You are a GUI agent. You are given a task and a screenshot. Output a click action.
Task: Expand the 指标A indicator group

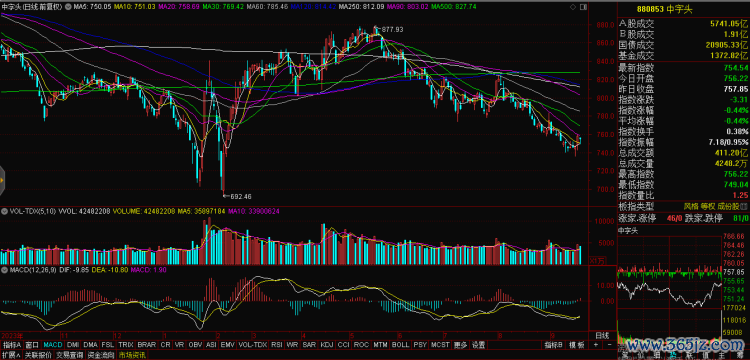(12, 345)
